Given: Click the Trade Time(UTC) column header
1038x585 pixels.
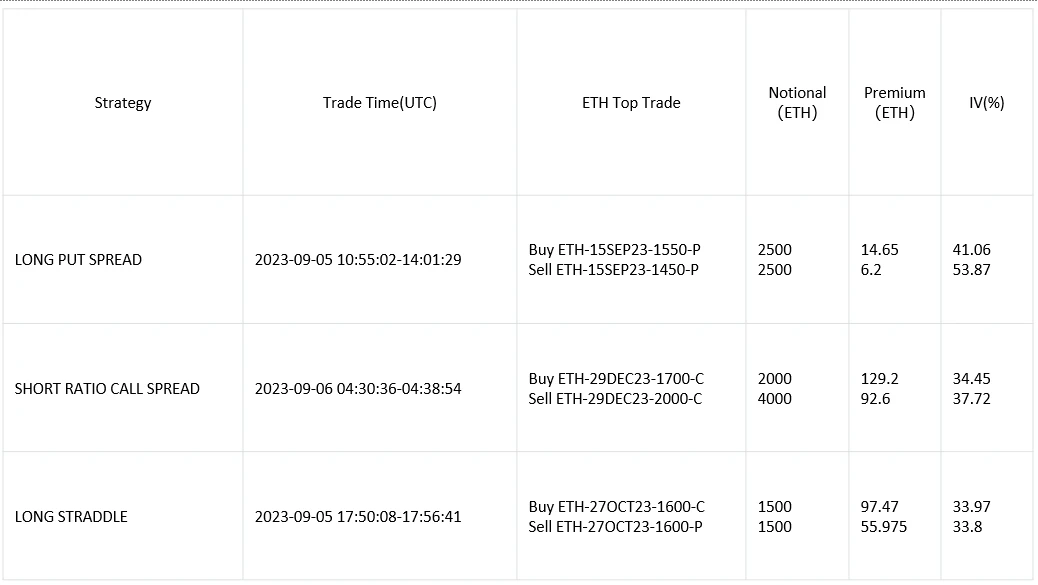Looking at the screenshot, I should click(x=379, y=103).
